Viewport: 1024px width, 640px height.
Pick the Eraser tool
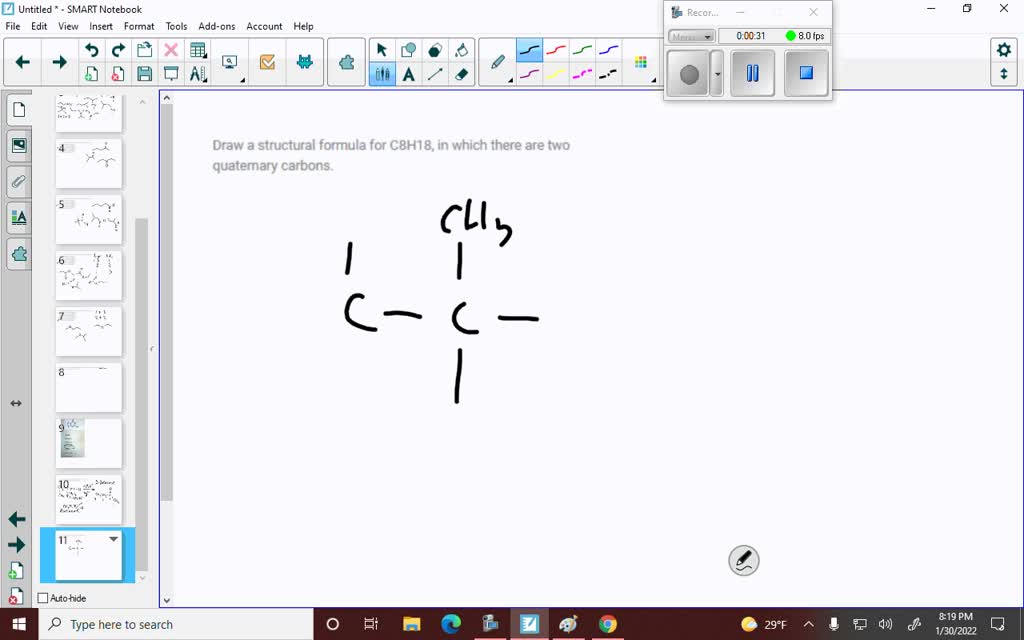point(460,71)
